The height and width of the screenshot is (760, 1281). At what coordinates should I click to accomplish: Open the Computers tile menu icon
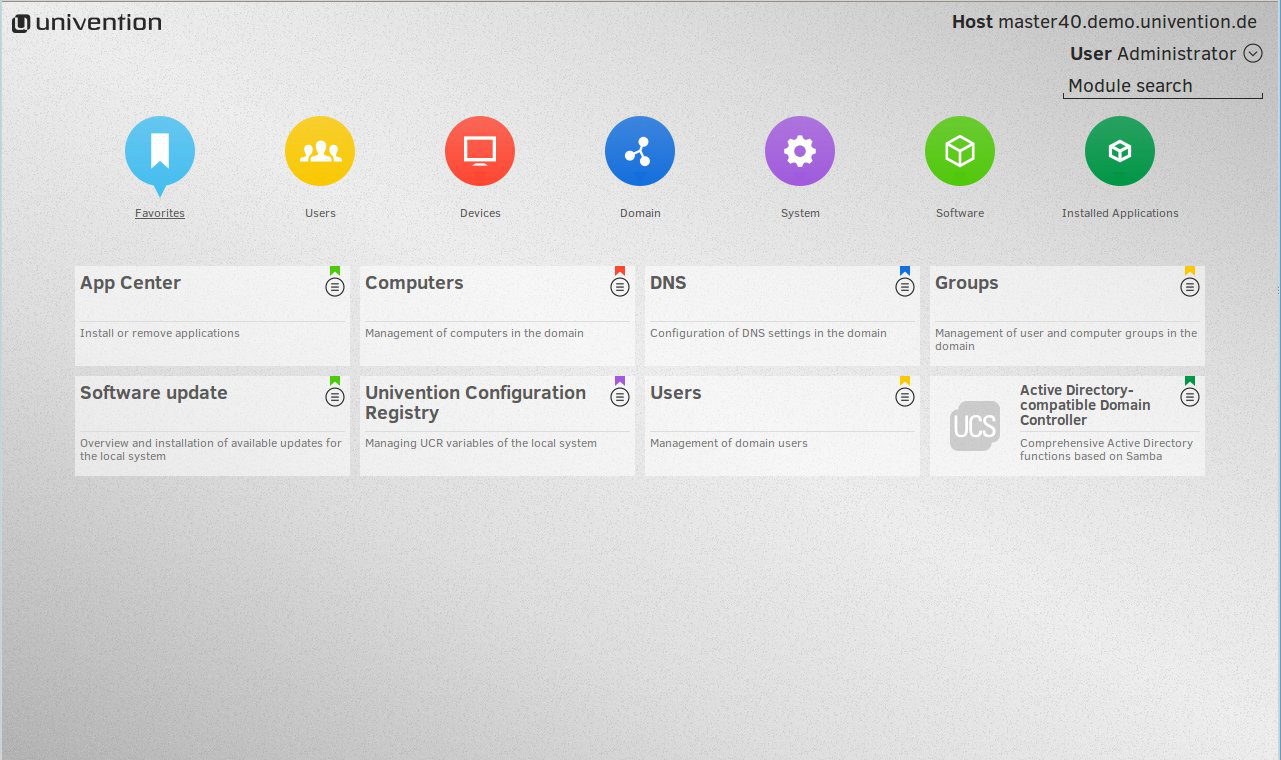tap(620, 287)
